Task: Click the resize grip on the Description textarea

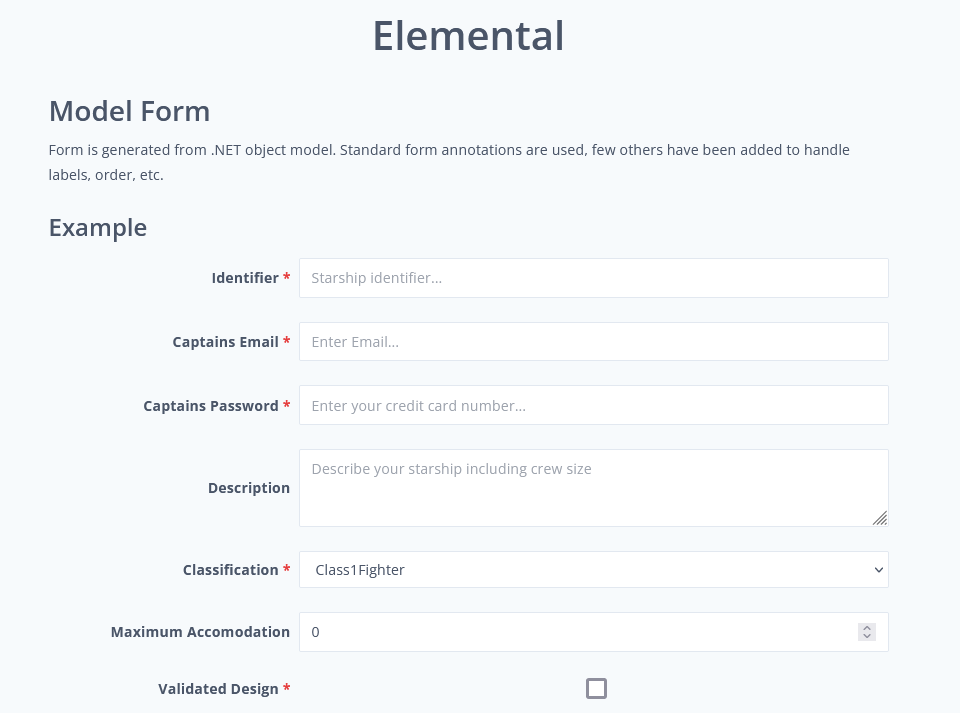Action: click(881, 518)
